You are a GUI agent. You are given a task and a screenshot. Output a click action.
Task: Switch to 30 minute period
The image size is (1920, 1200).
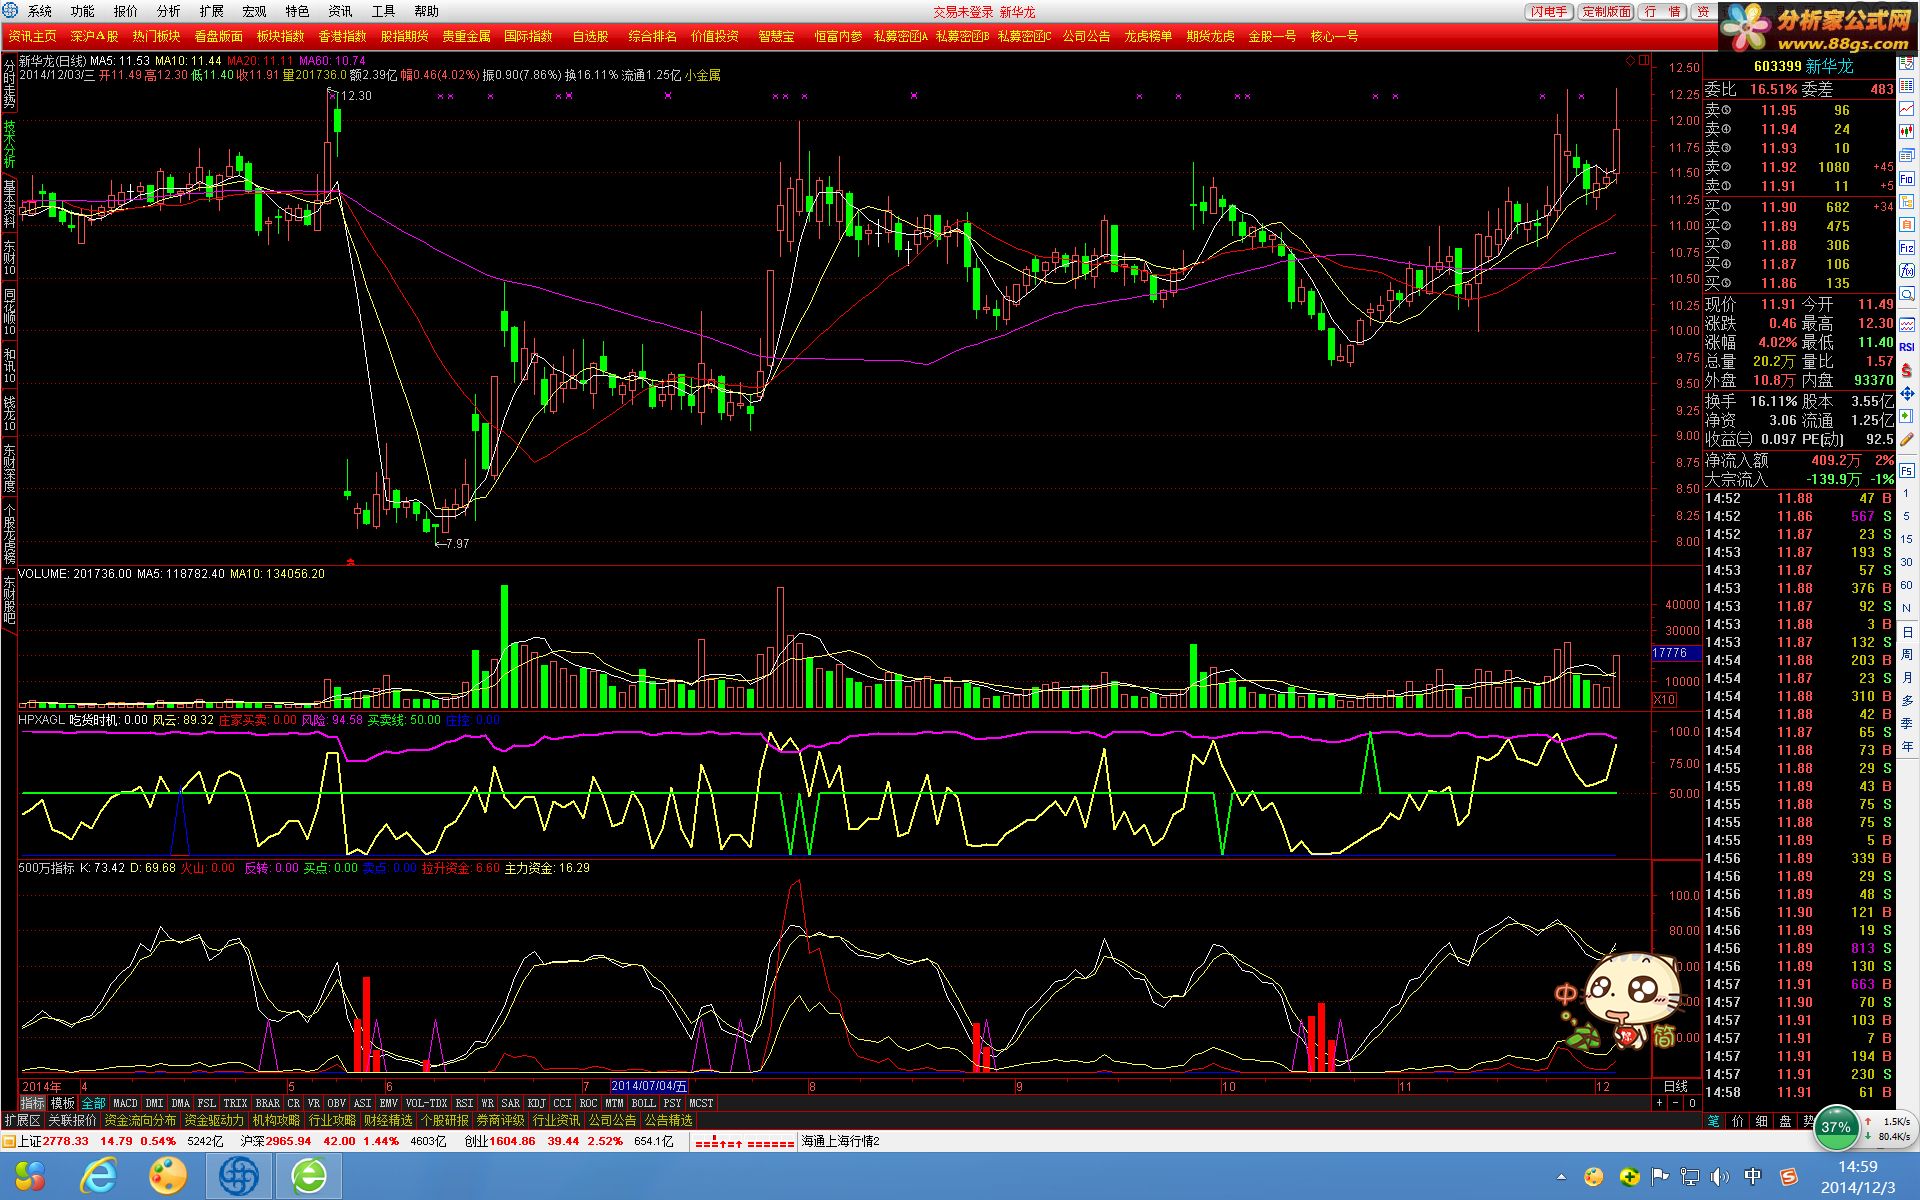(x=1907, y=562)
